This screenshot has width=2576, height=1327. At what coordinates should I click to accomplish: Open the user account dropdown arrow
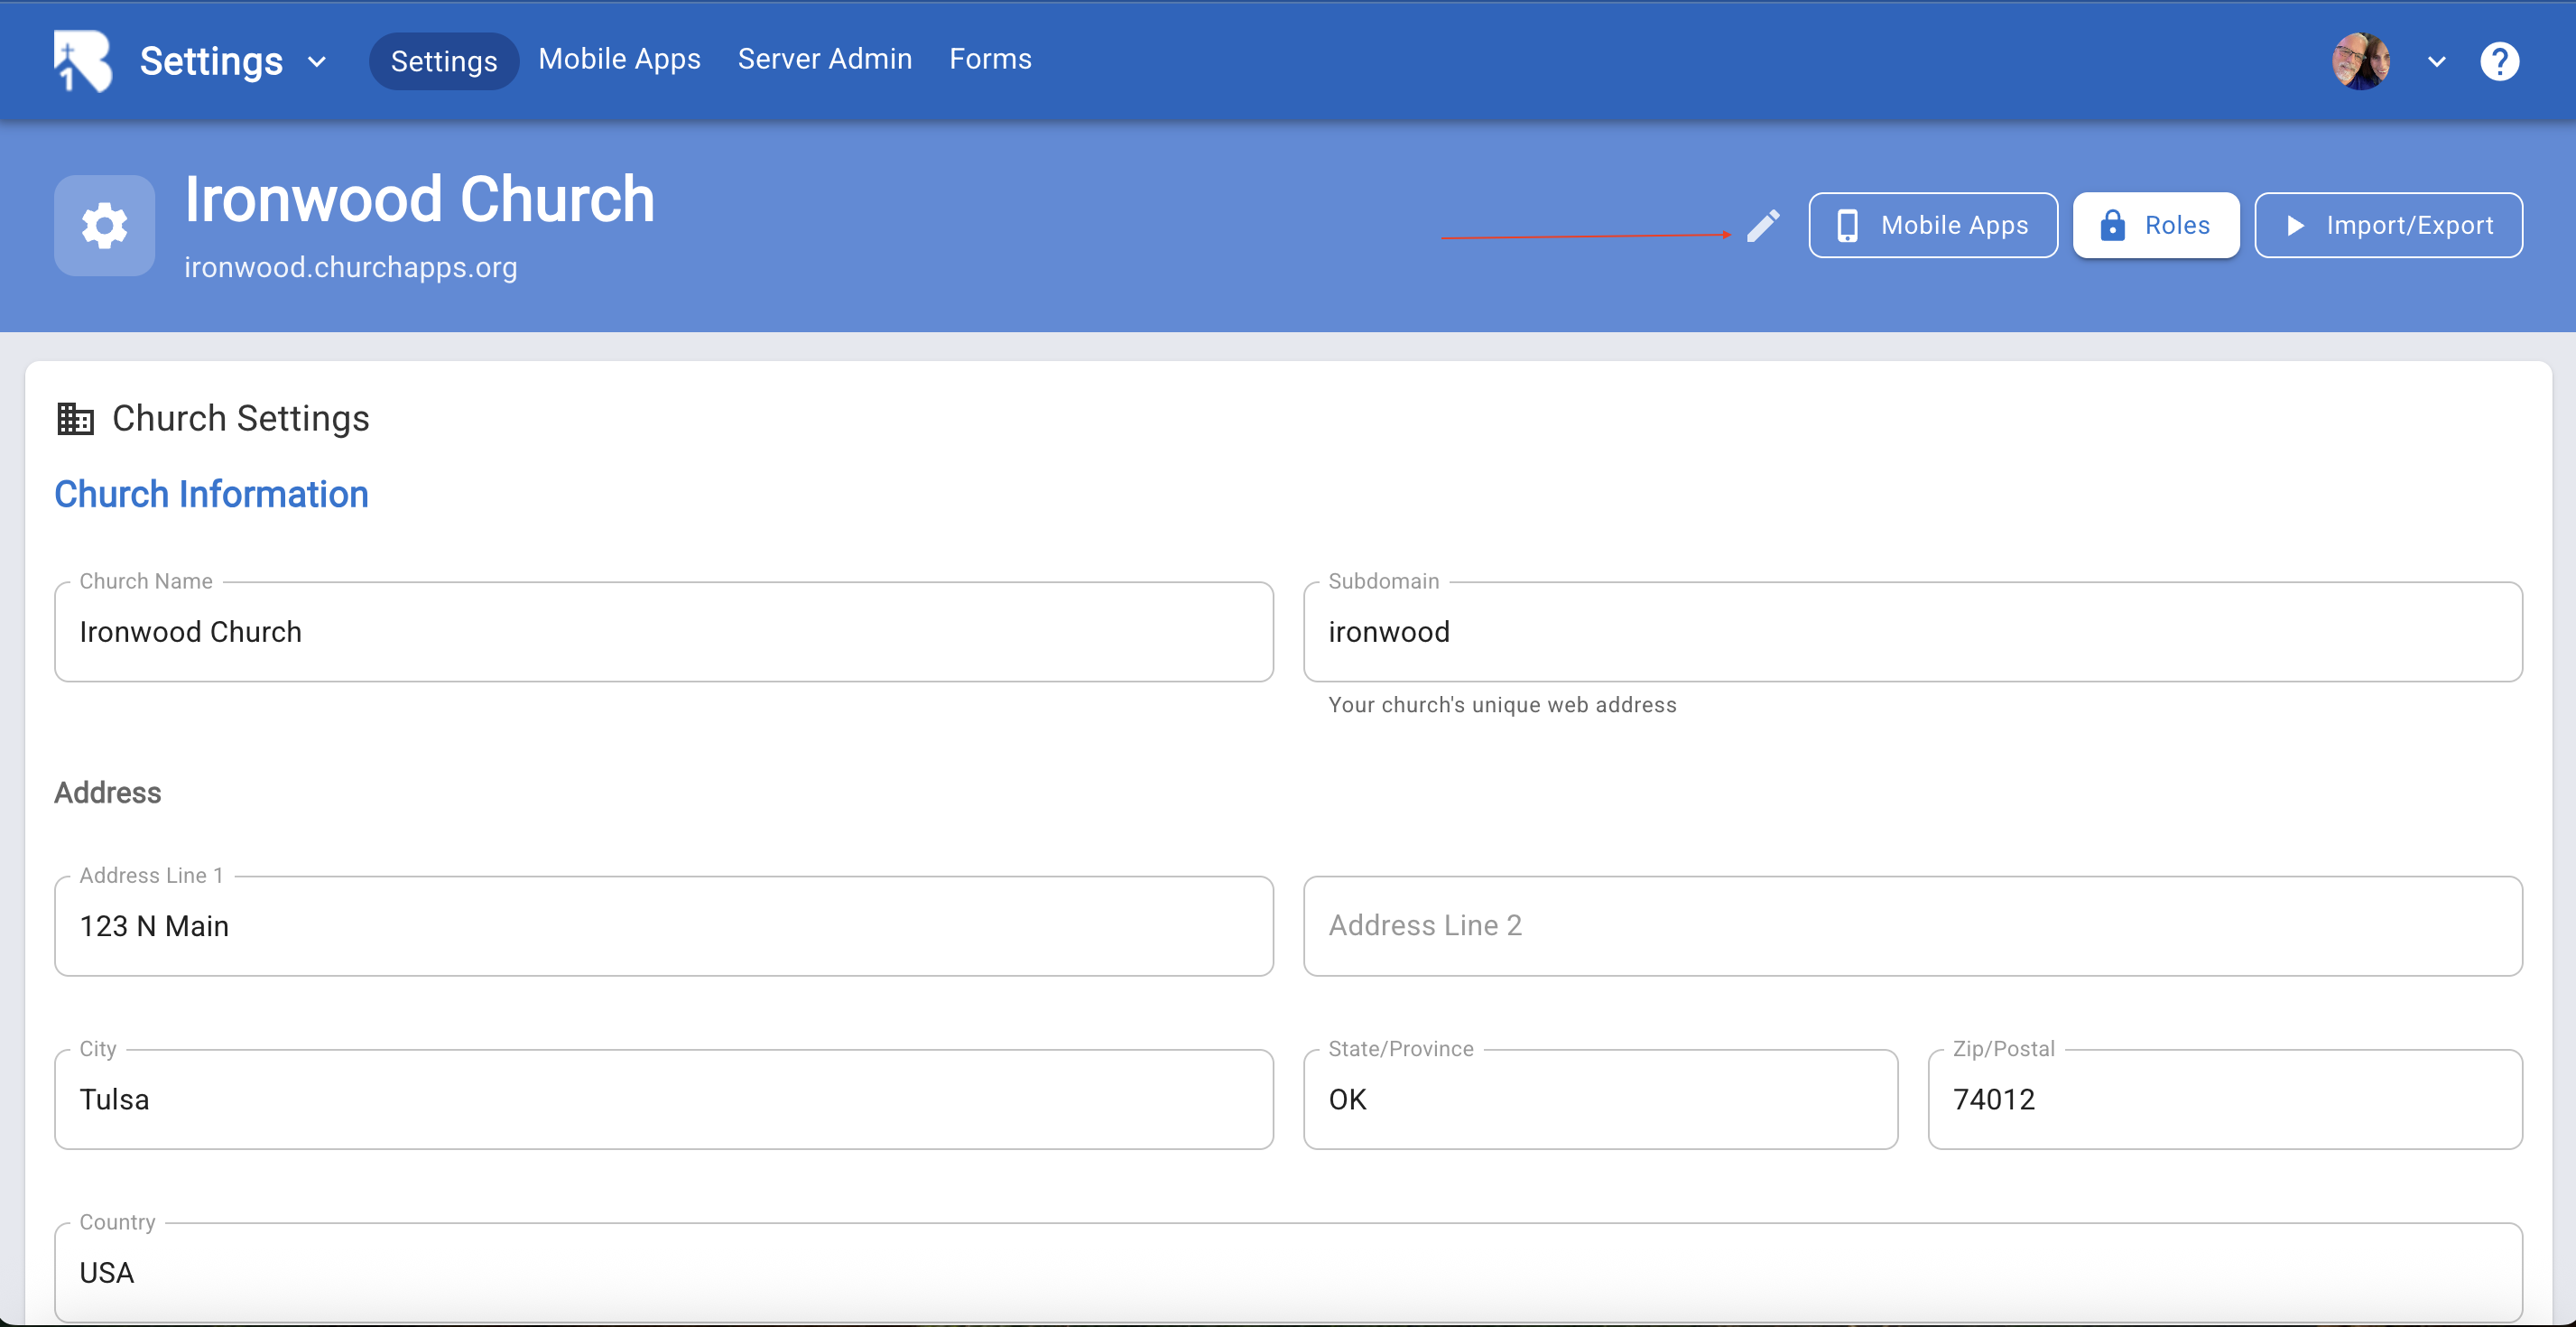point(2436,62)
